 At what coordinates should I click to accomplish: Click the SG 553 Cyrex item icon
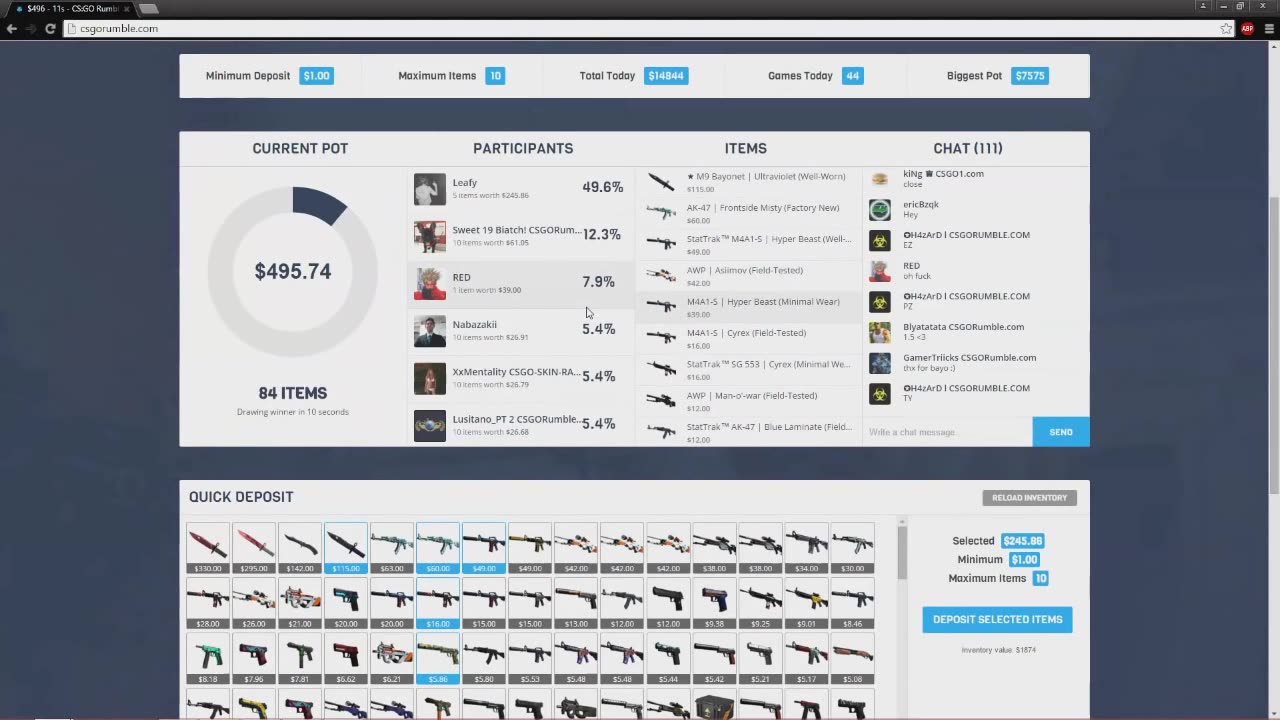[x=661, y=370]
